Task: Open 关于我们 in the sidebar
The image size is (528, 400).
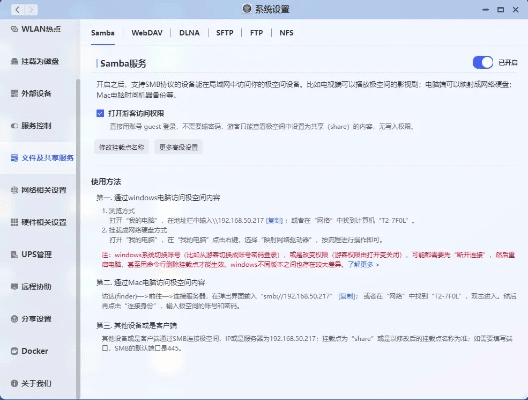Action: tap(36, 383)
